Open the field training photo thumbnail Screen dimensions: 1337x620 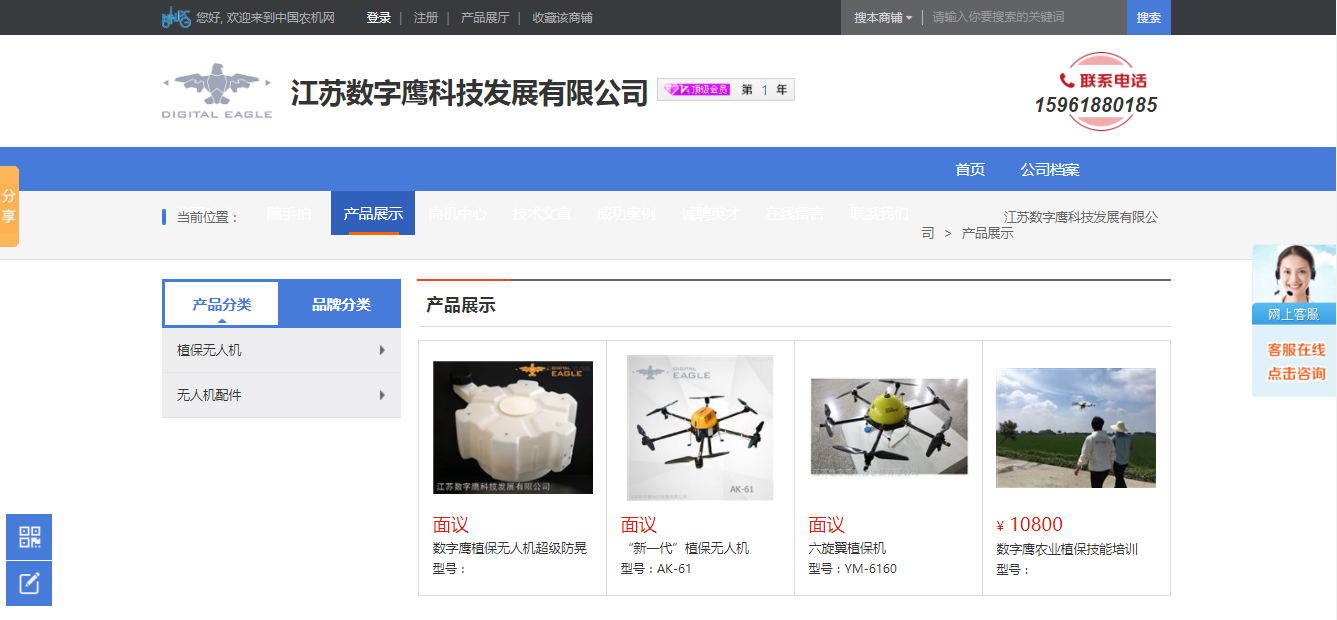(x=1076, y=428)
